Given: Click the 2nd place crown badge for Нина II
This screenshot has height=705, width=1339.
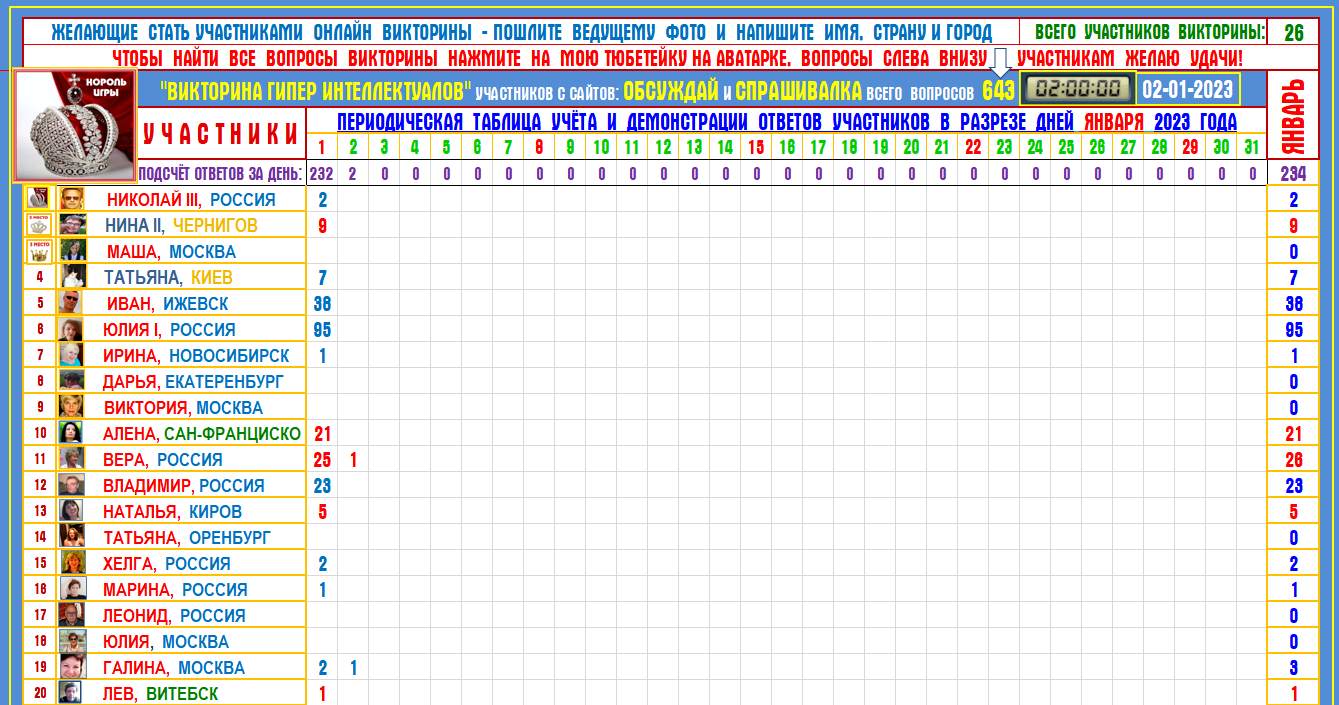Looking at the screenshot, I should tap(38, 224).
